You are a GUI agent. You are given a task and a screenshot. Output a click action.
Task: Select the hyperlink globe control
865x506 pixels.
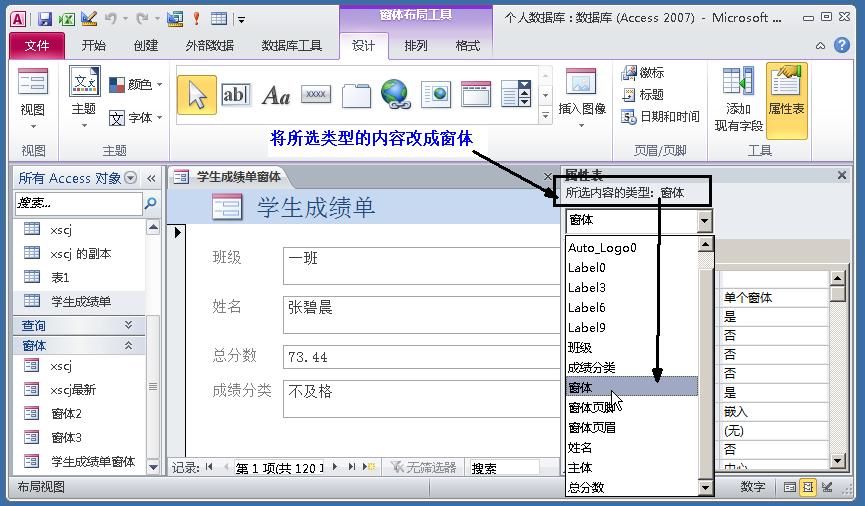point(396,94)
